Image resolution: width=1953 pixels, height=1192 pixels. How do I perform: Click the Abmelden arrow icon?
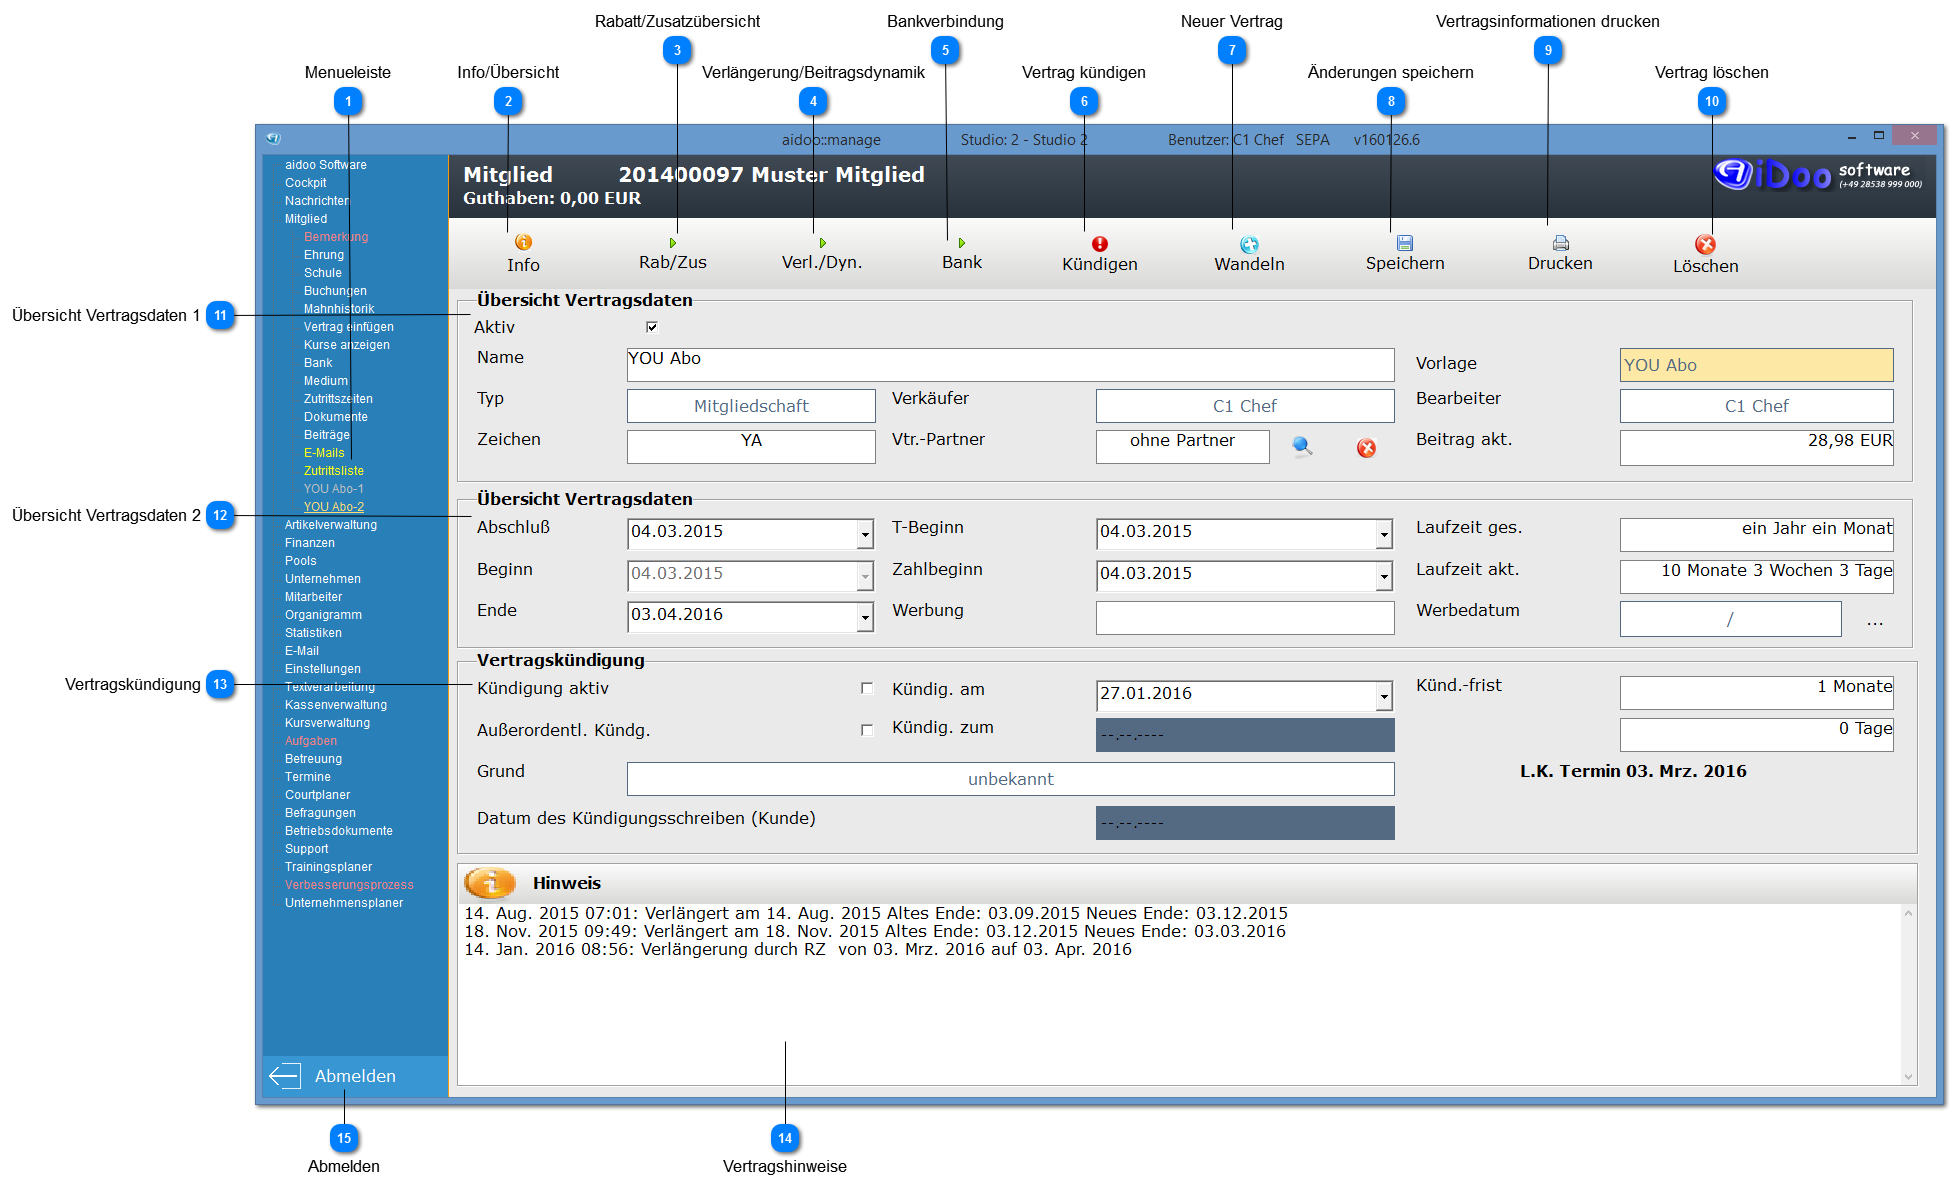[x=285, y=1076]
